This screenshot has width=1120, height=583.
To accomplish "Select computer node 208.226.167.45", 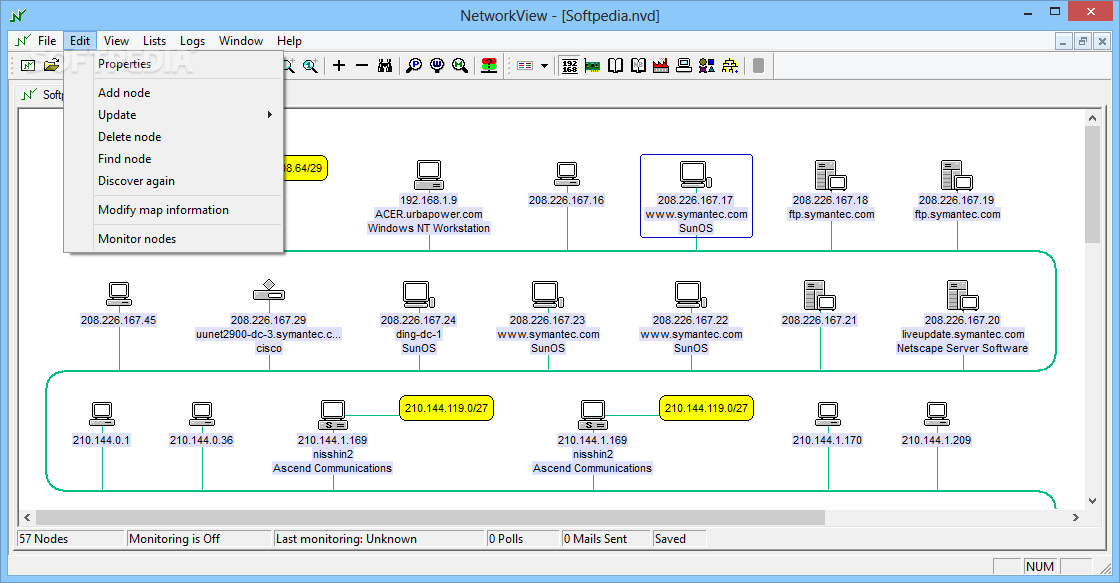I will [x=119, y=295].
